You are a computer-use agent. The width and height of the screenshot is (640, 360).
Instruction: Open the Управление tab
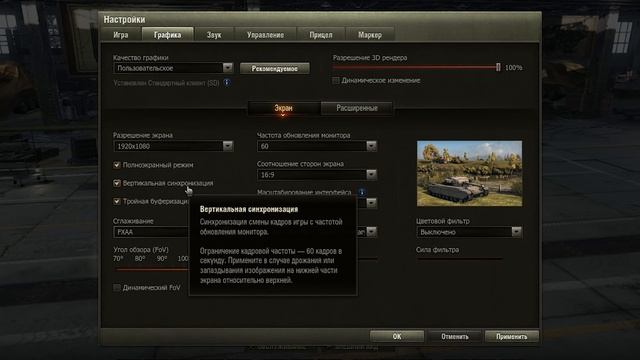pyautogui.click(x=265, y=35)
